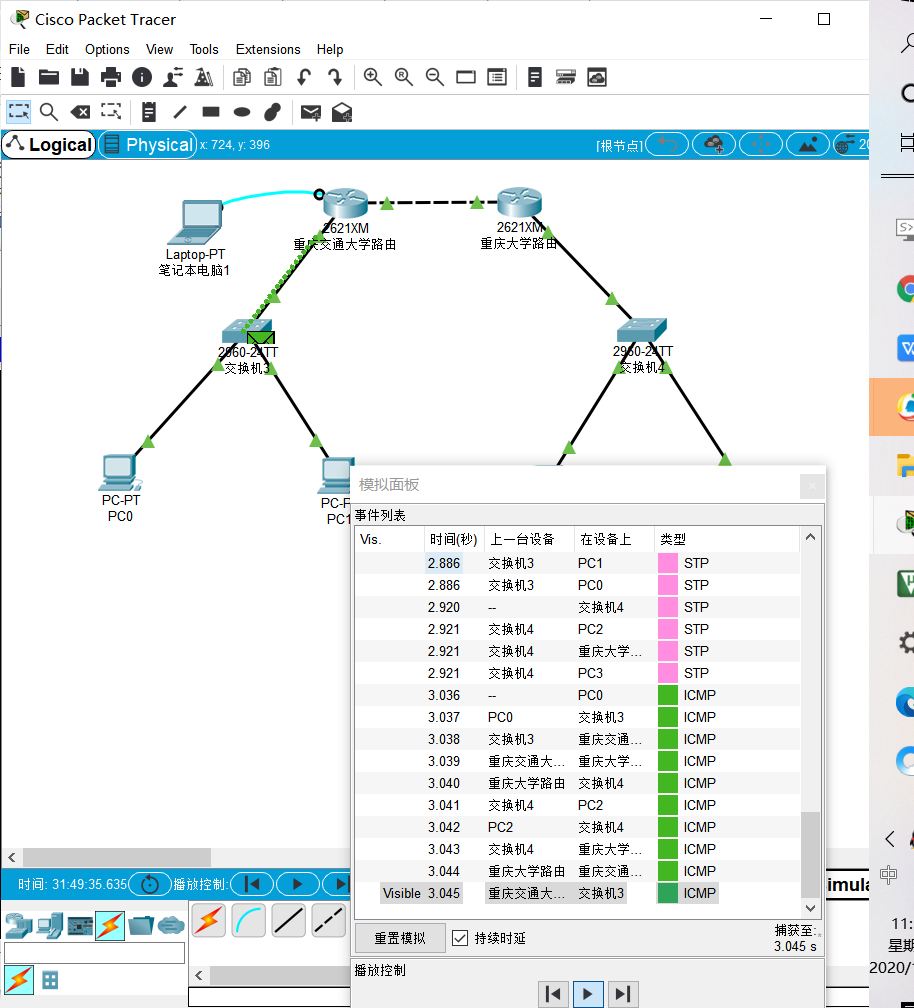Open the Activity Wizard info icon
This screenshot has height=1008, width=914.
(x=142, y=77)
